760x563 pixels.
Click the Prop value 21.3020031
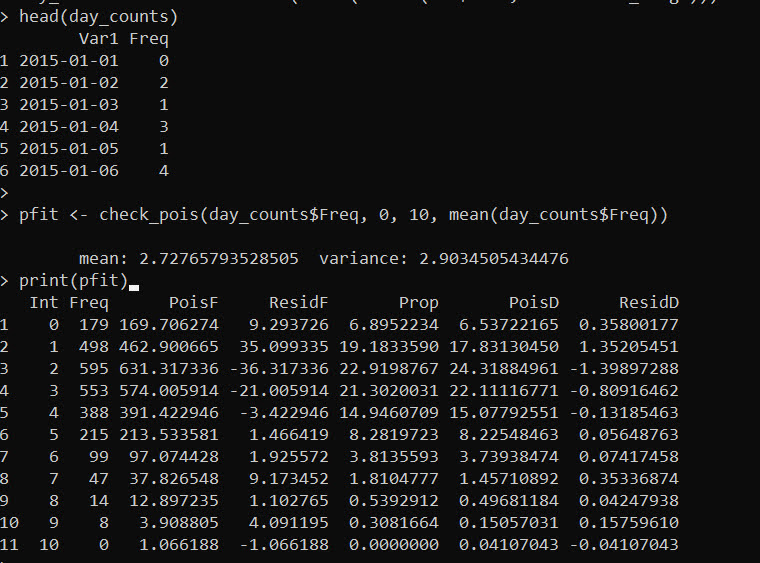(x=389, y=391)
